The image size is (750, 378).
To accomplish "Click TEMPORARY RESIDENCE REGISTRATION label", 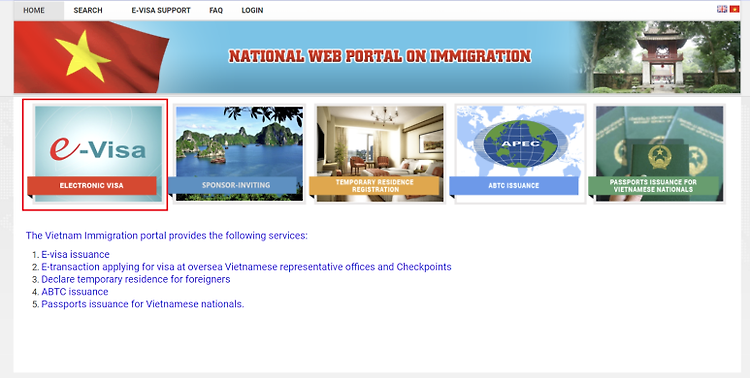I will 374,186.
